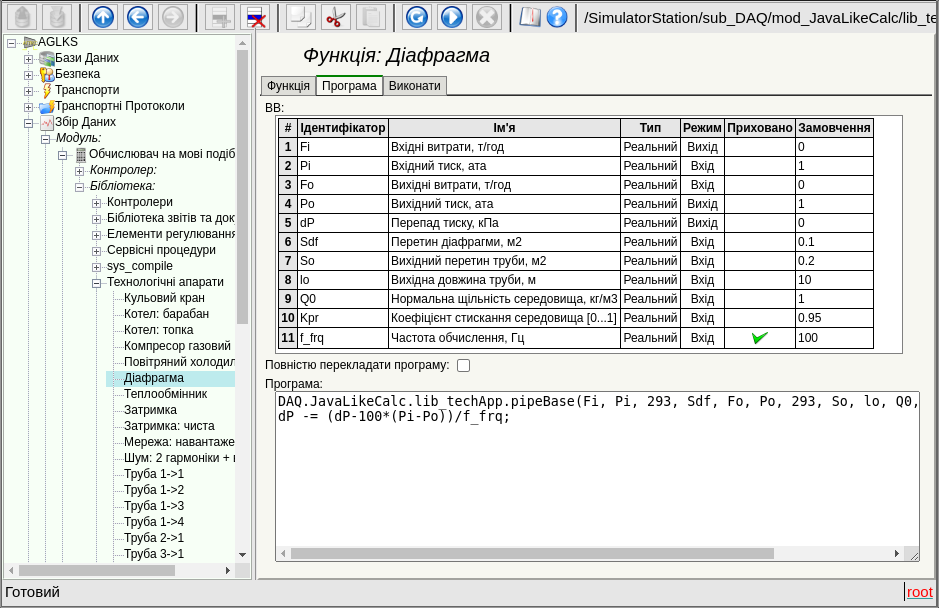Click the 'root' user link
939x608 pixels.
coord(919,592)
